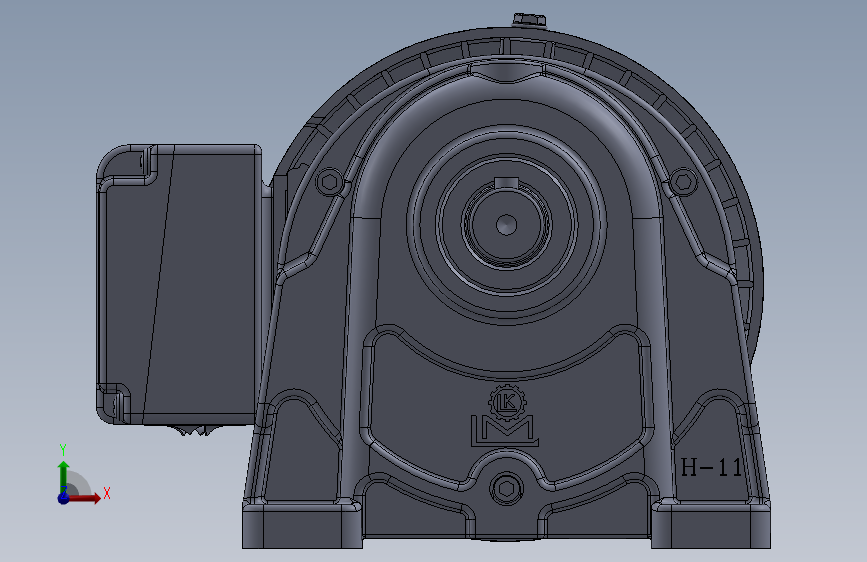The height and width of the screenshot is (562, 867).
Task: Select the bottom center drain plug bolt
Action: (x=506, y=488)
